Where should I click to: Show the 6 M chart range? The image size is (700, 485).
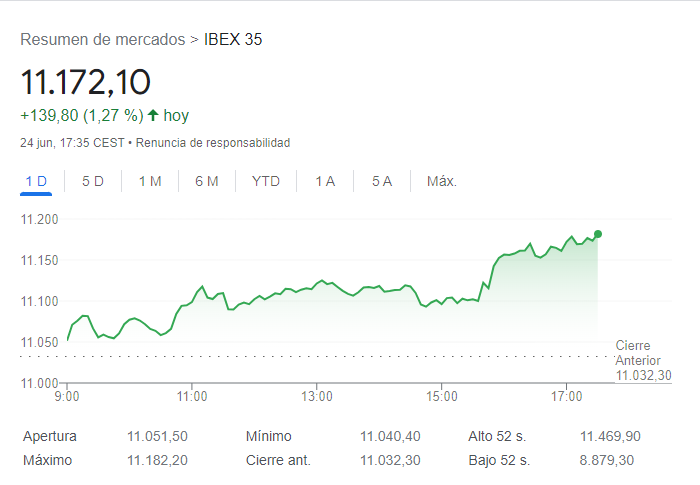point(207,181)
